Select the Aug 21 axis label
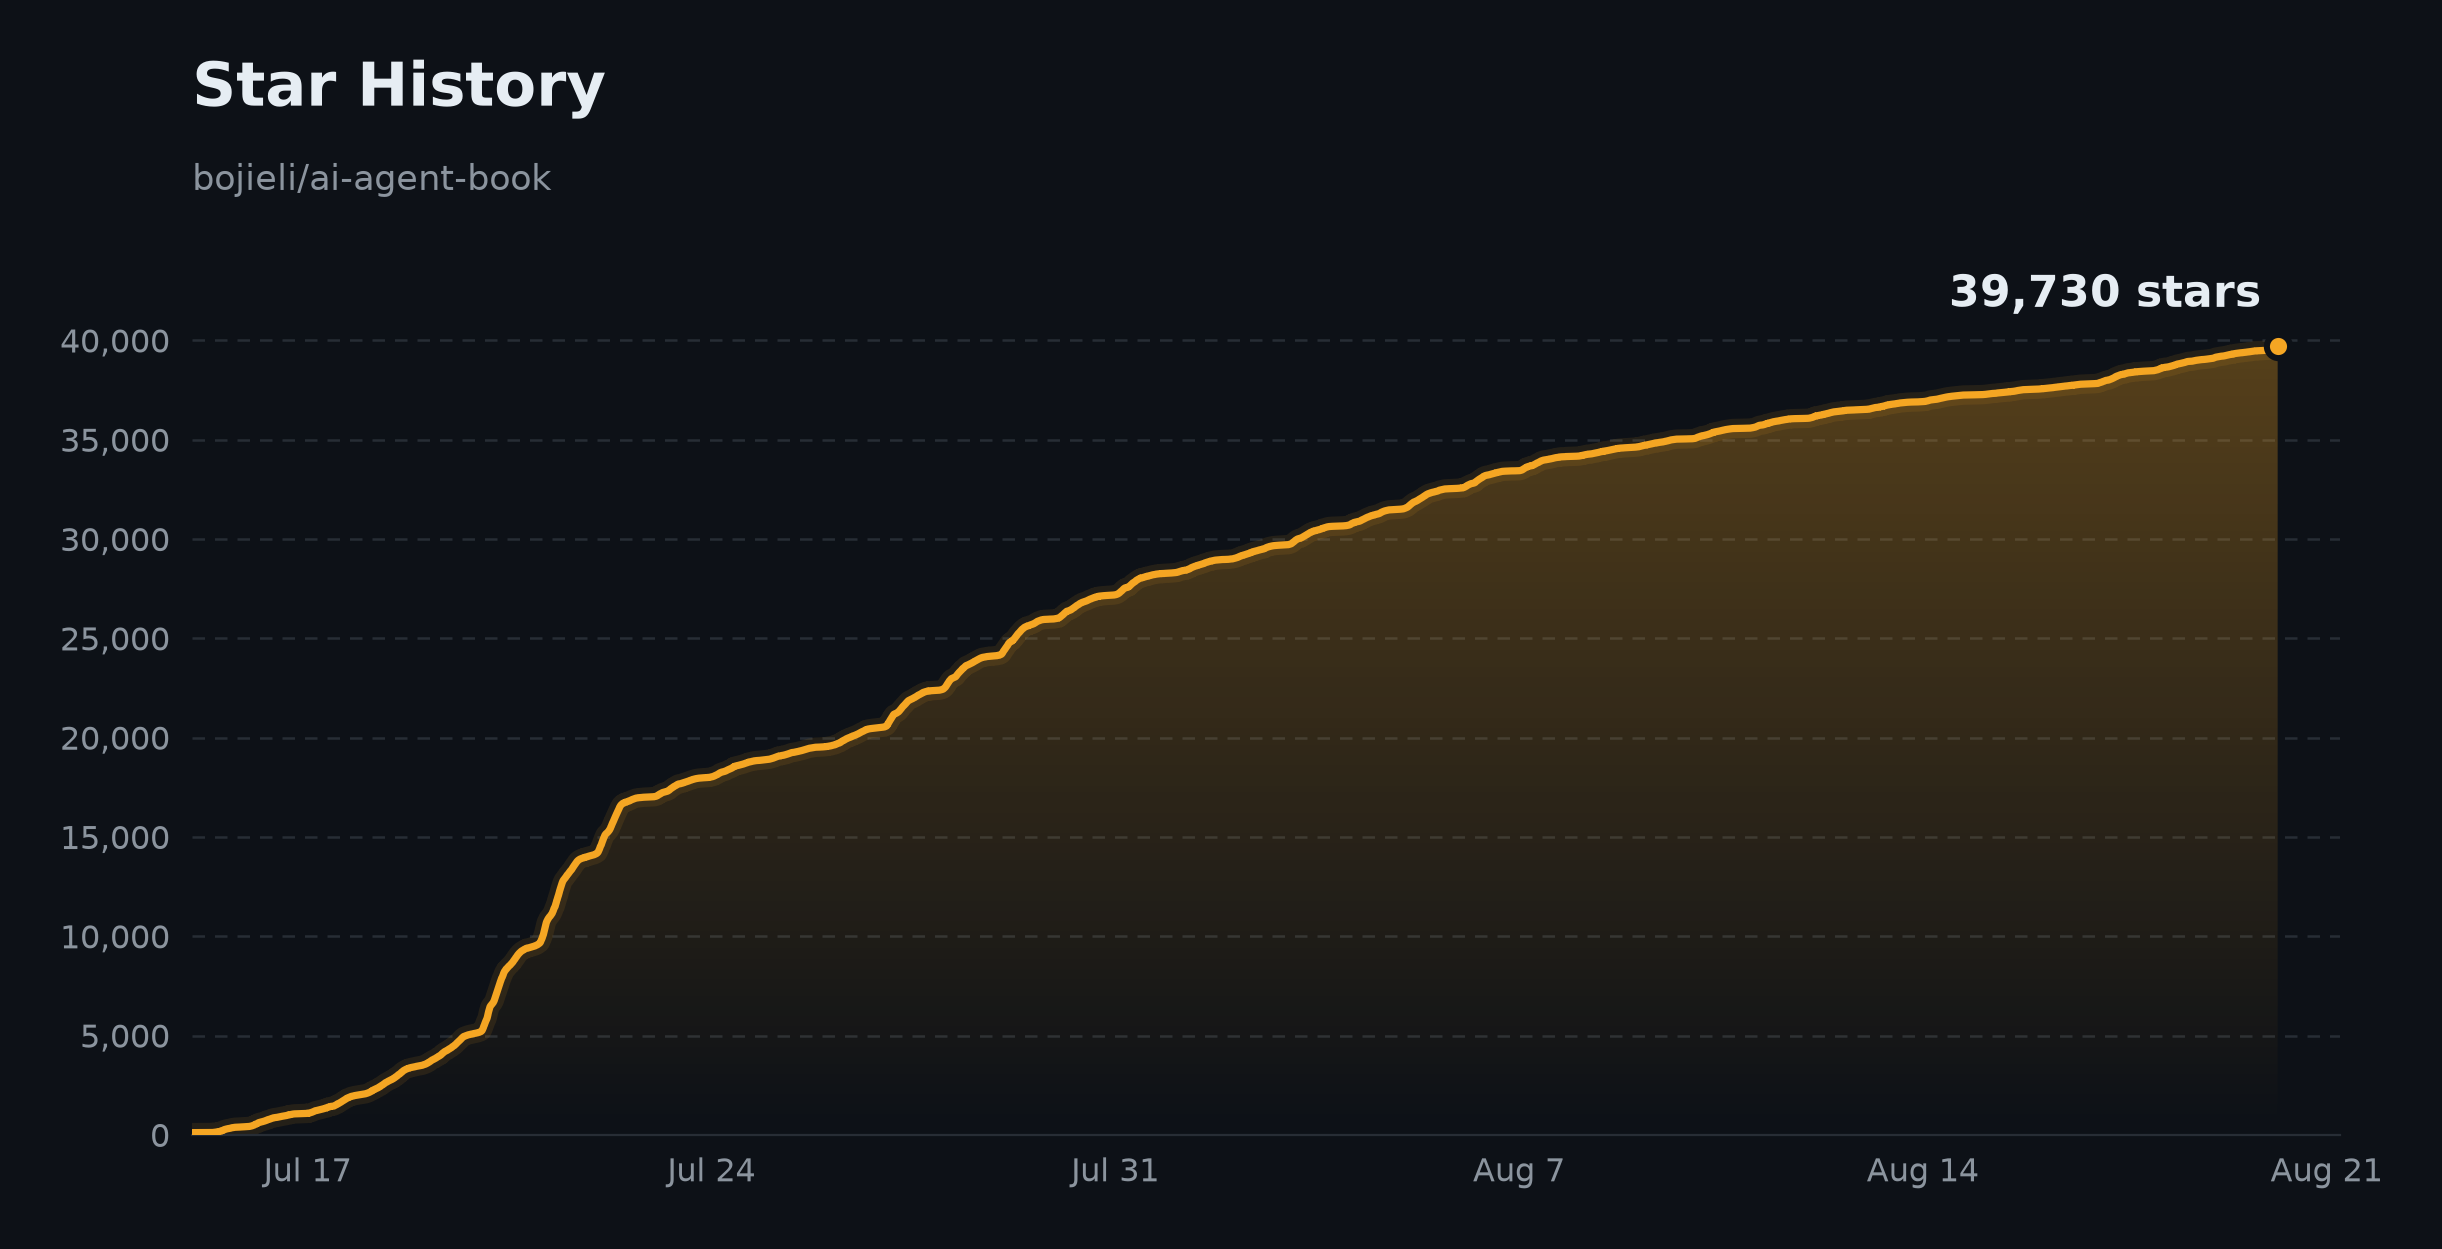The image size is (2442, 1249). (x=2326, y=1171)
